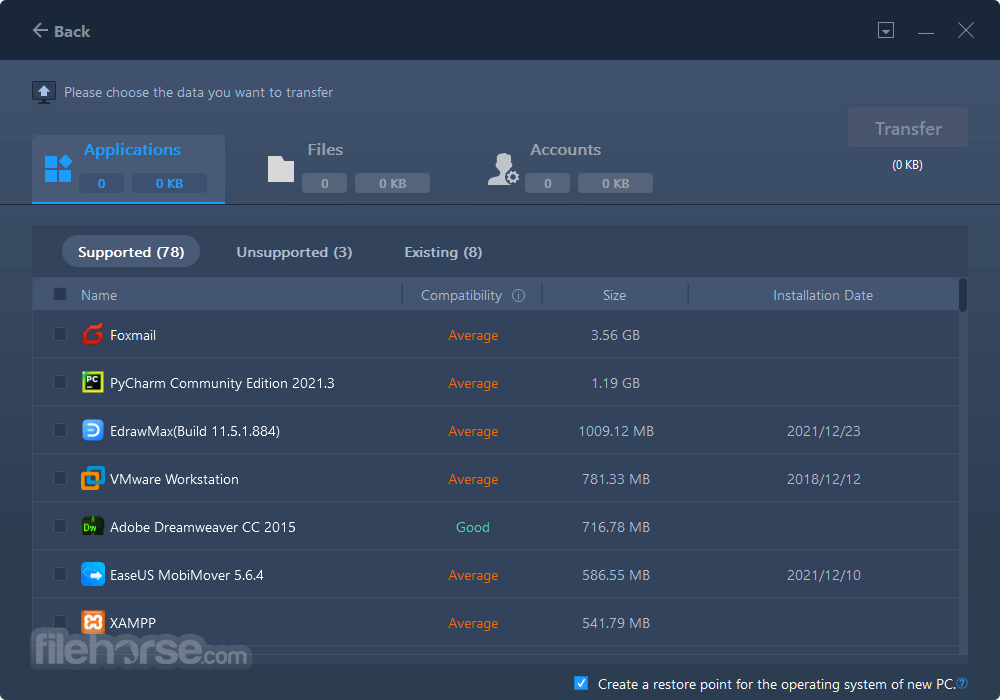Check the PyCharm Community Edition checkbox
1000x700 pixels.
pyautogui.click(x=60, y=382)
